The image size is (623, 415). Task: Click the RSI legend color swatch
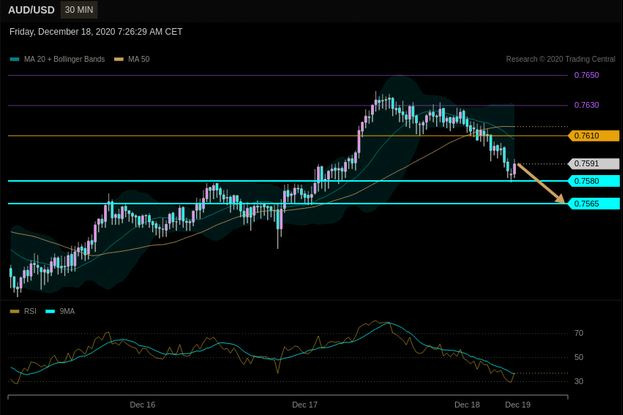(x=14, y=311)
